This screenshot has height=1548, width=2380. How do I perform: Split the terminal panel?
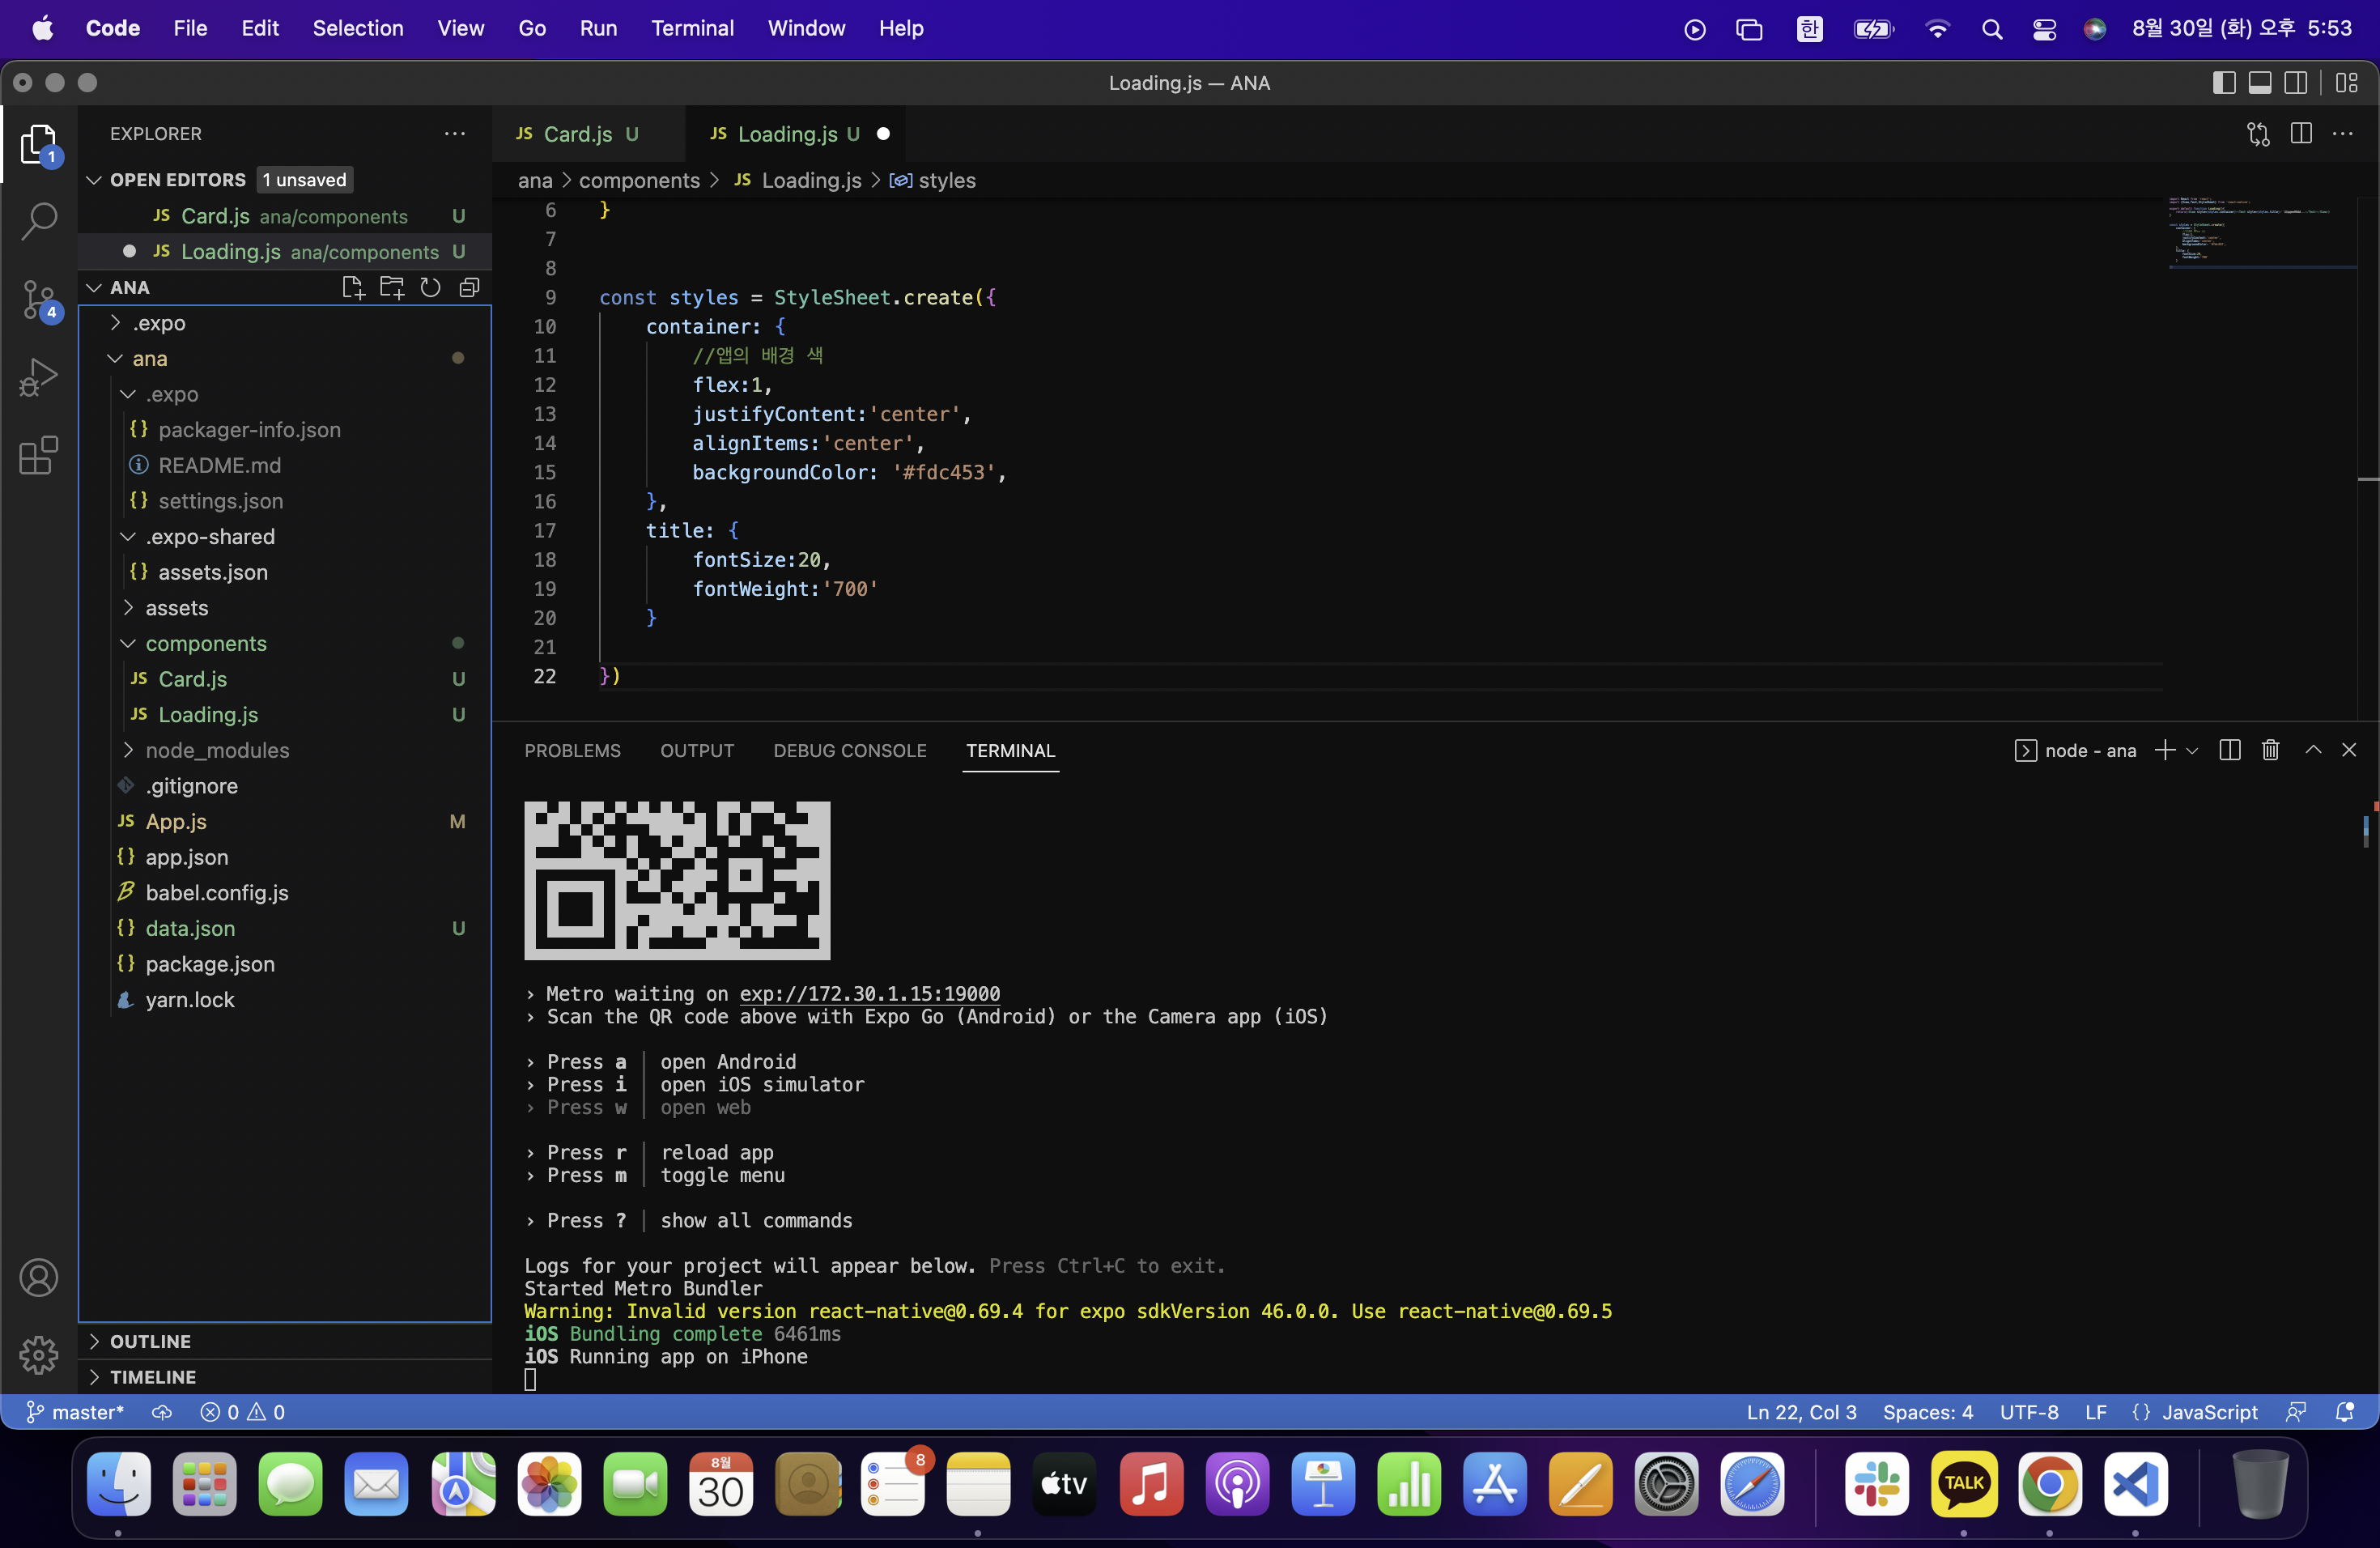2229,750
